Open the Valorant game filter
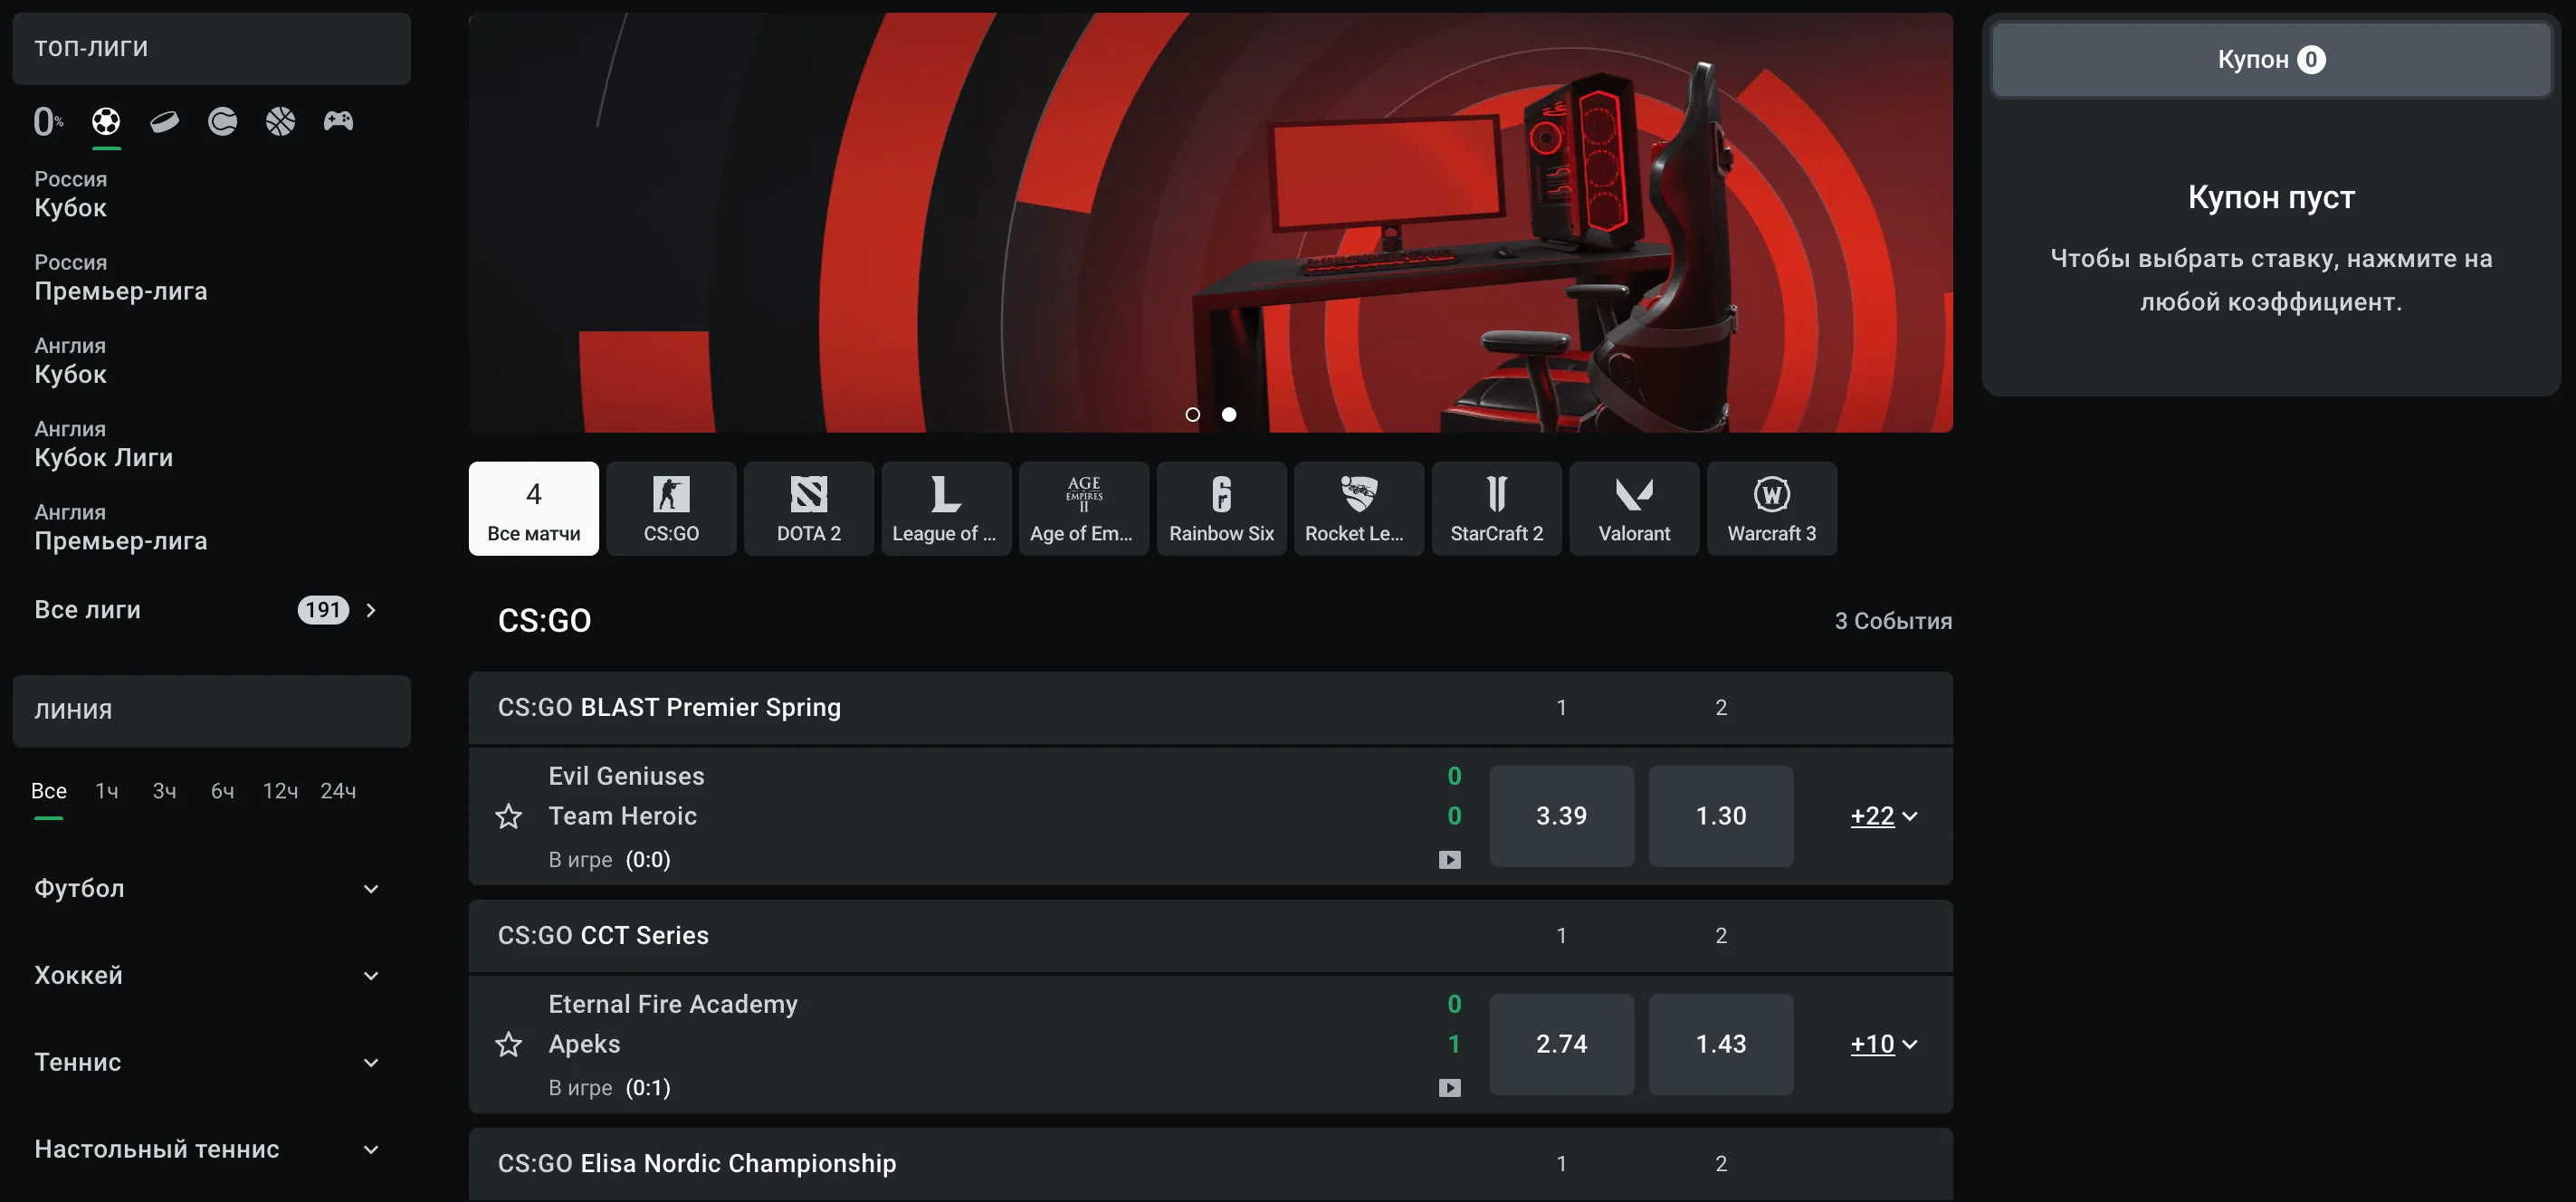Image resolution: width=2576 pixels, height=1202 pixels. coord(1633,508)
